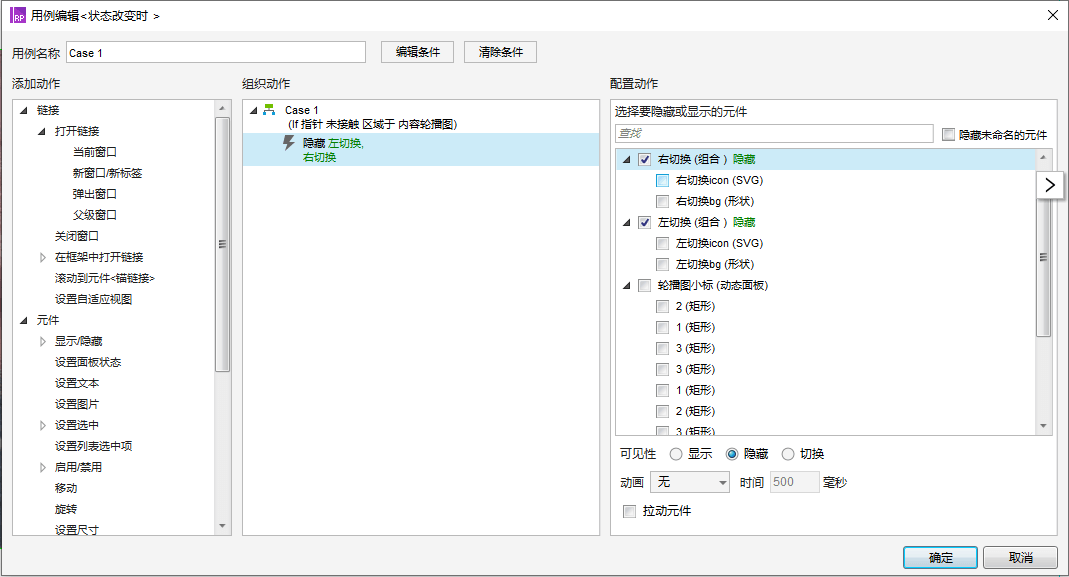1069x577 pixels.
Task: Confirm with 确定 button
Action: [x=940, y=557]
